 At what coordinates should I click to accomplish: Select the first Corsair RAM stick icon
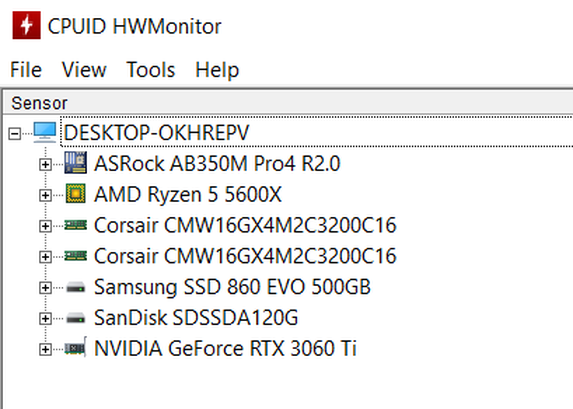click(x=76, y=224)
